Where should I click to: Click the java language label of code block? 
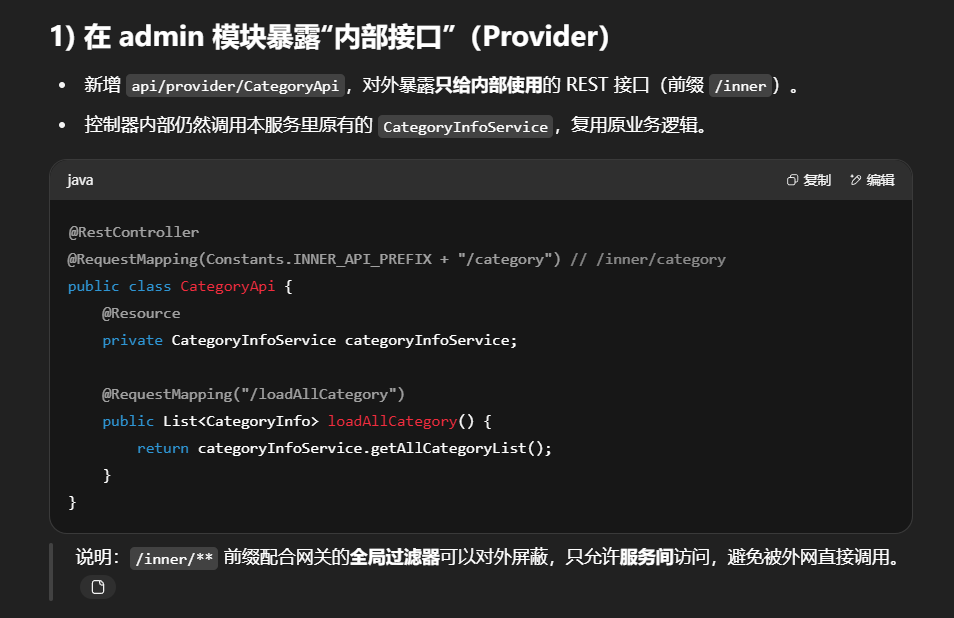point(80,180)
